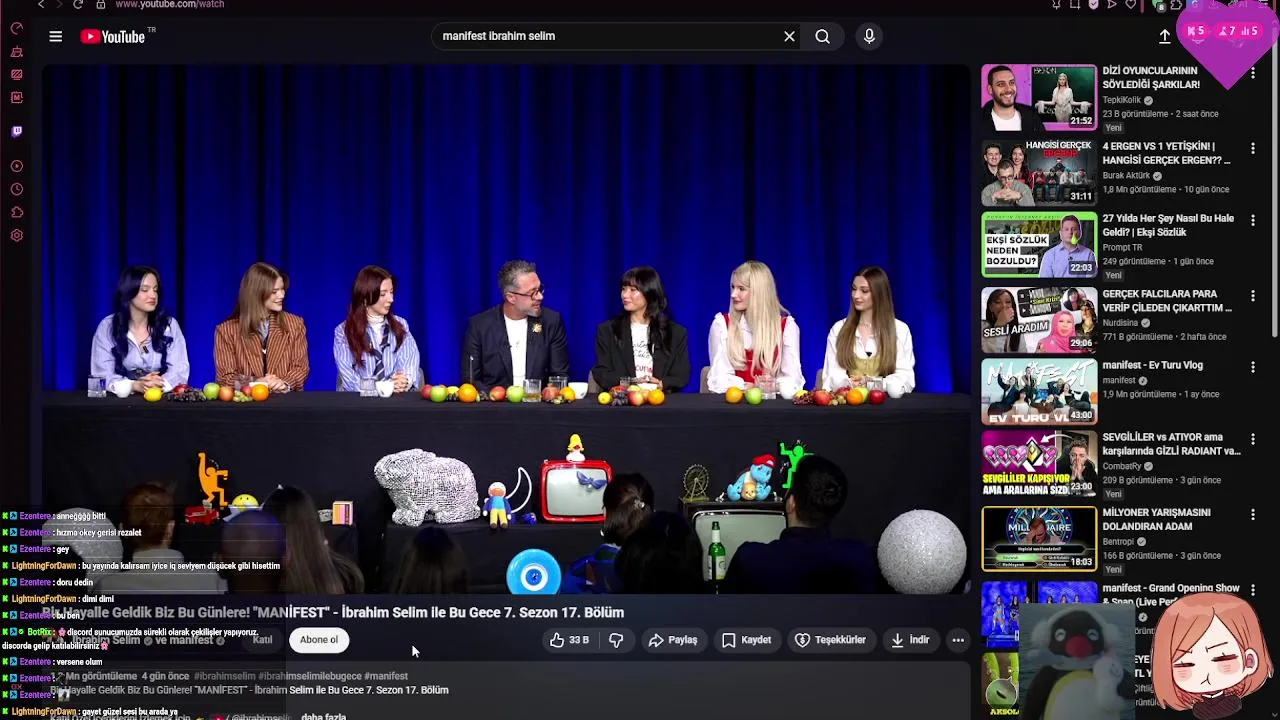This screenshot has width=1280, height=720.
Task: Save video with Kaydet button
Action: (746, 640)
